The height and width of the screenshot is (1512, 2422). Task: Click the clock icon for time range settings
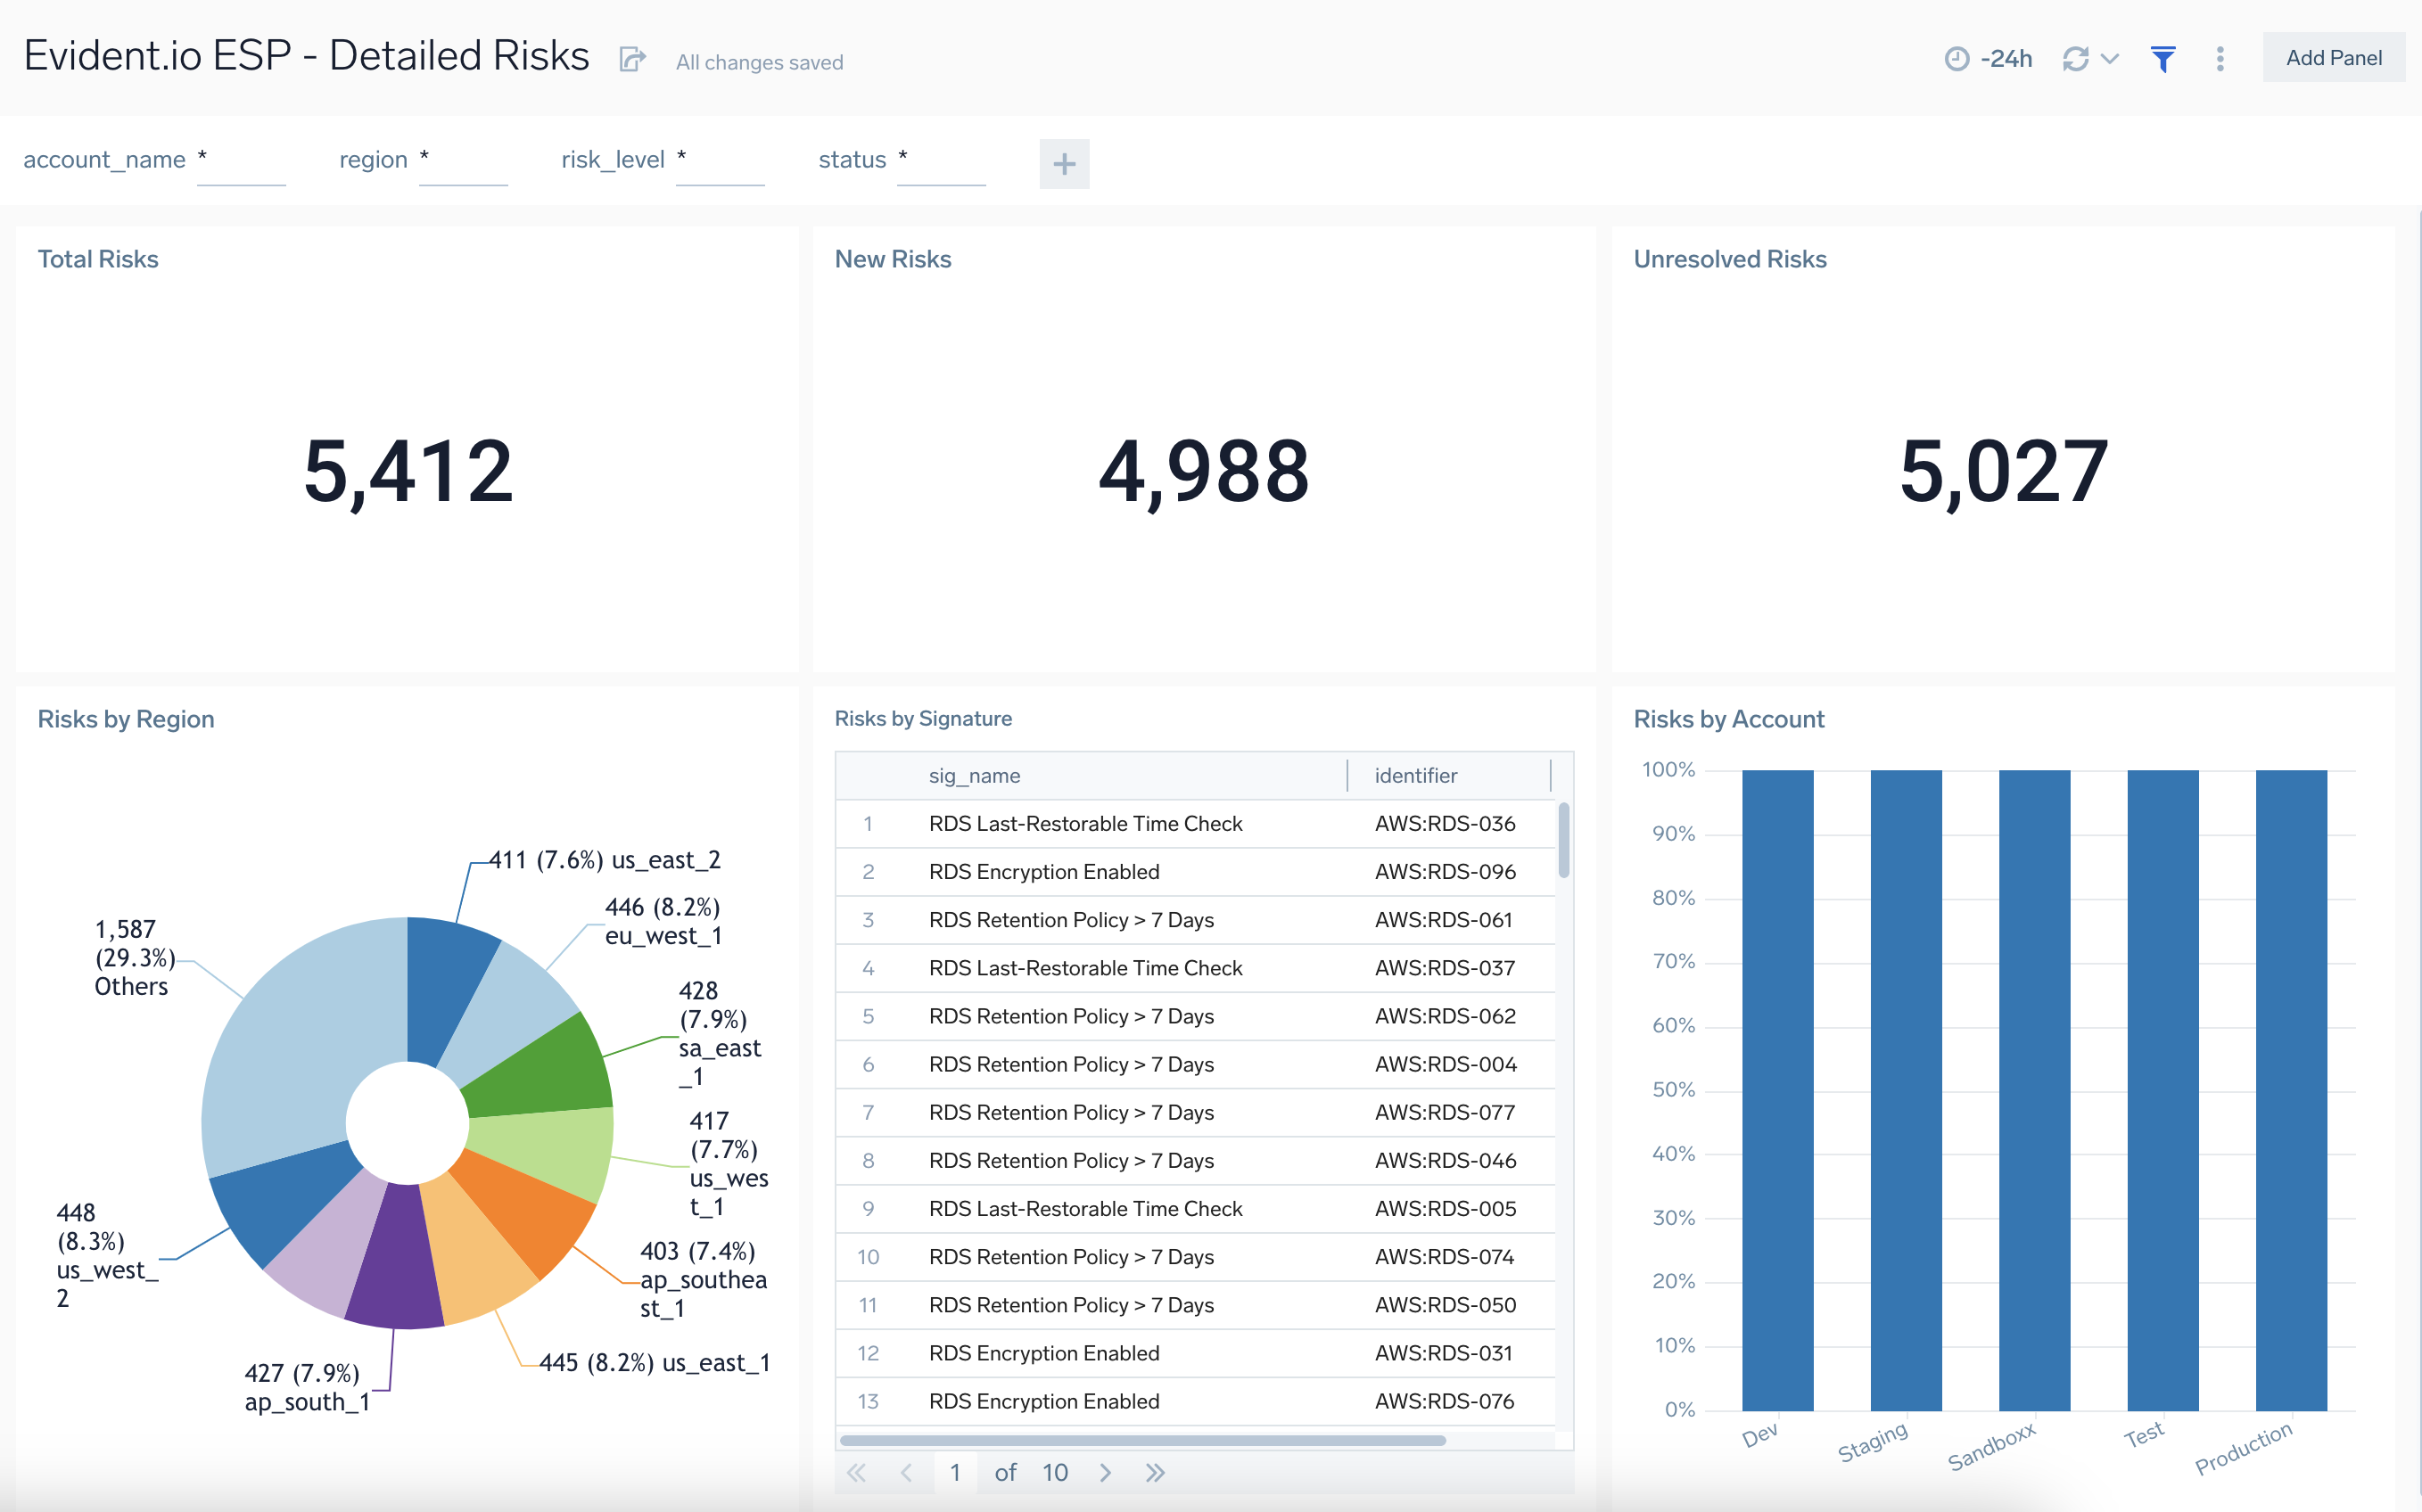pyautogui.click(x=1957, y=59)
